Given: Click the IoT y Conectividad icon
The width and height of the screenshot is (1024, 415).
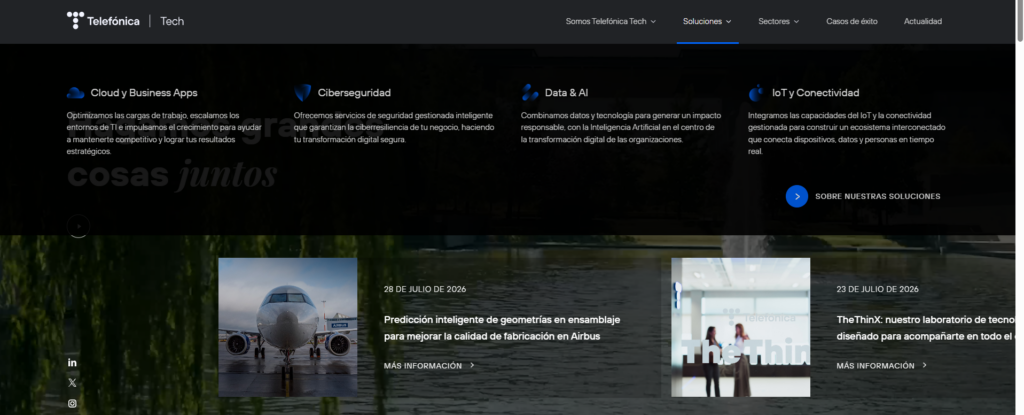Looking at the screenshot, I should tap(756, 93).
